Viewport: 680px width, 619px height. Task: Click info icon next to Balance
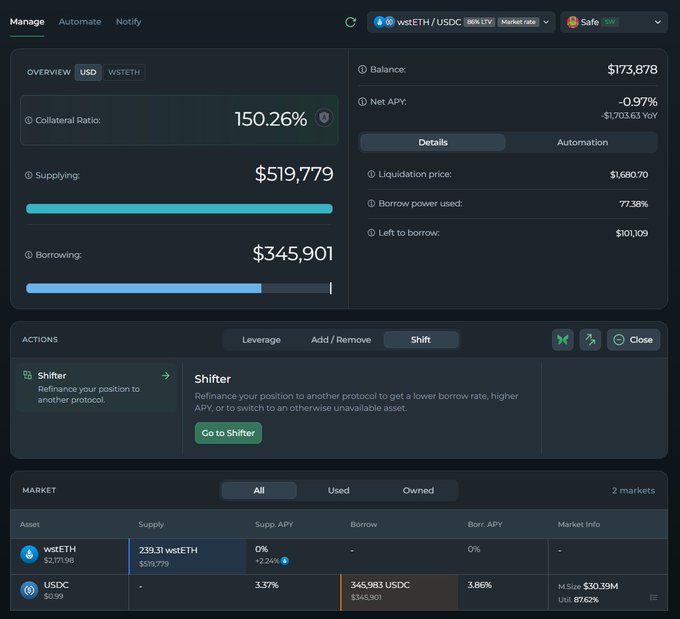pyautogui.click(x=362, y=69)
